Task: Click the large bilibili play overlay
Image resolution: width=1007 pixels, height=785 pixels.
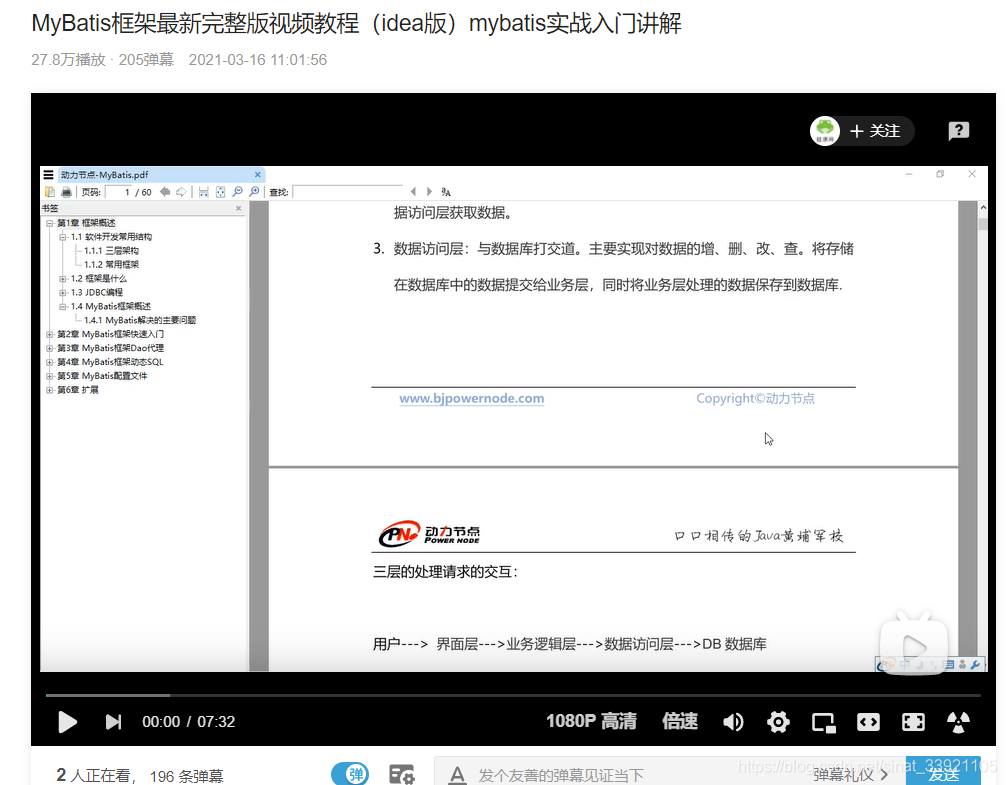Action: (913, 644)
